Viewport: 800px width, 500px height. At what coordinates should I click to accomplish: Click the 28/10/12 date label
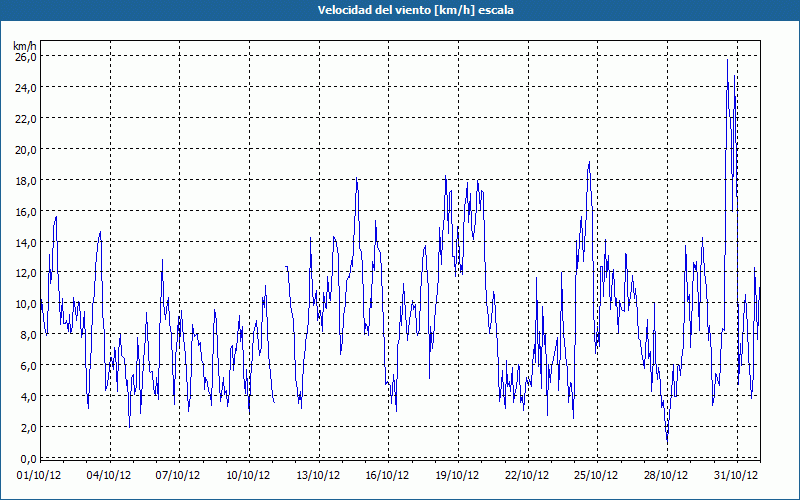666,476
